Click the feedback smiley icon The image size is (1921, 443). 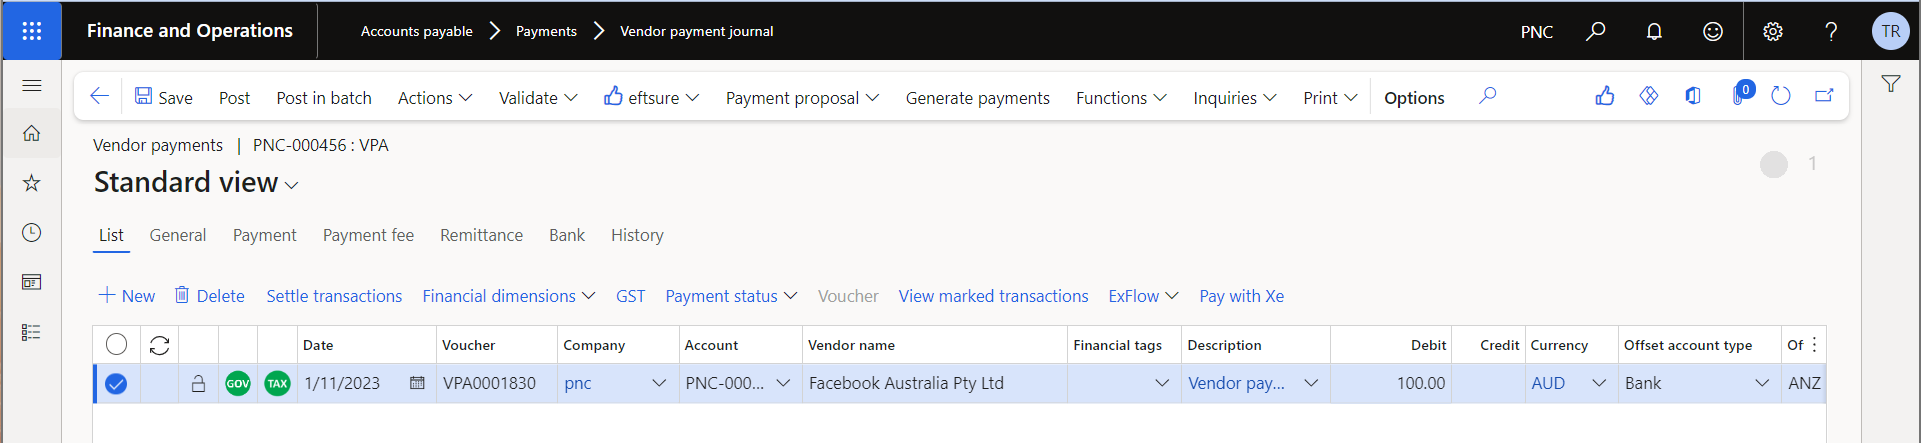click(x=1713, y=31)
